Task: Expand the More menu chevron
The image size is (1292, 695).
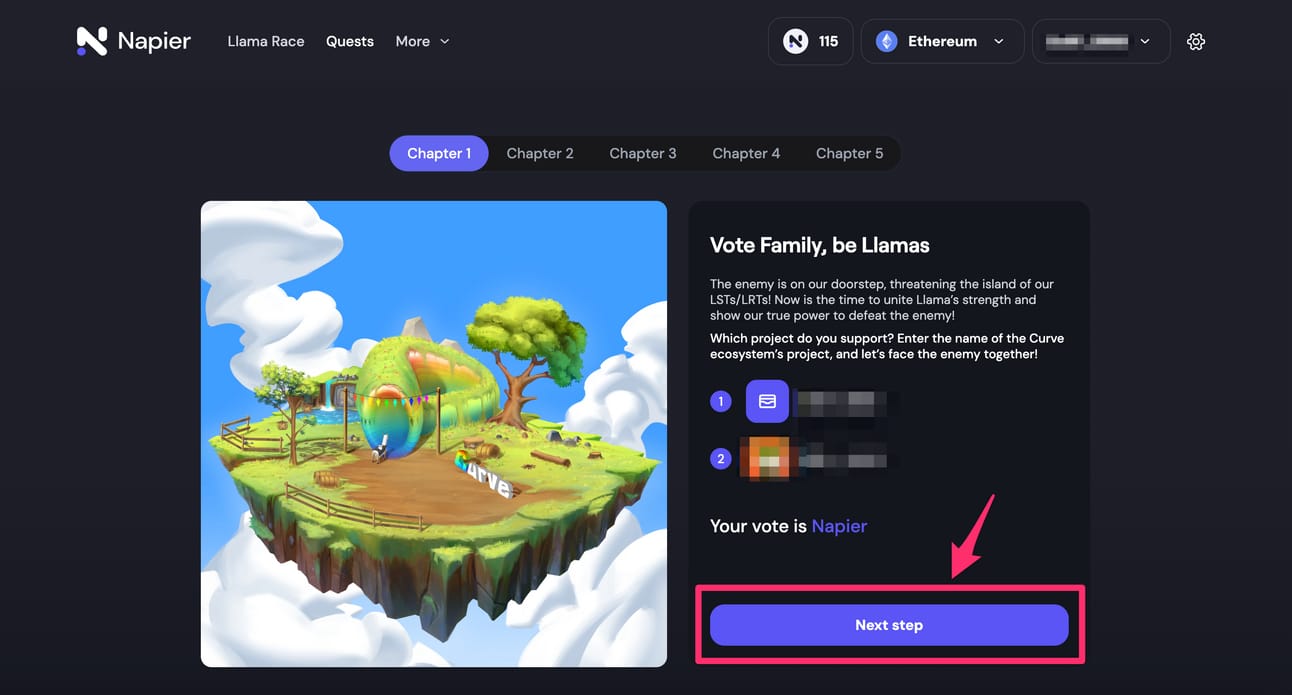Action: point(445,42)
